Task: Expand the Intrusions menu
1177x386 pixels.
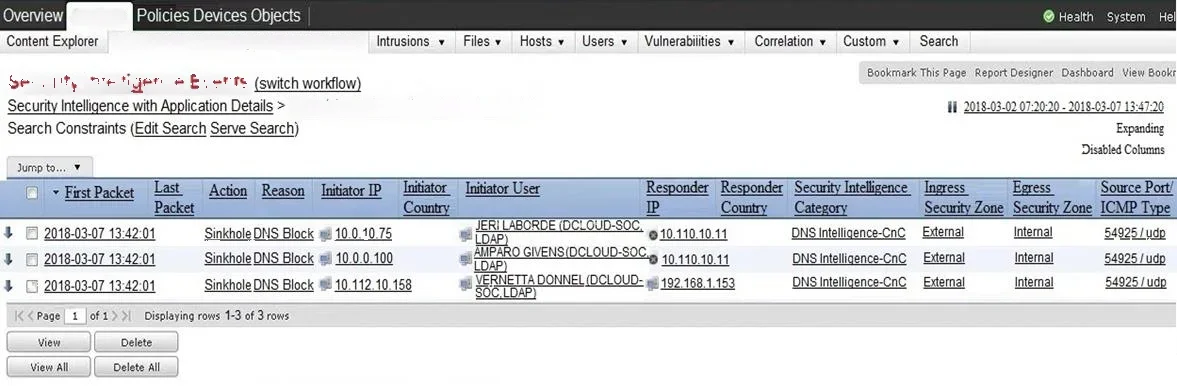Action: tap(411, 41)
